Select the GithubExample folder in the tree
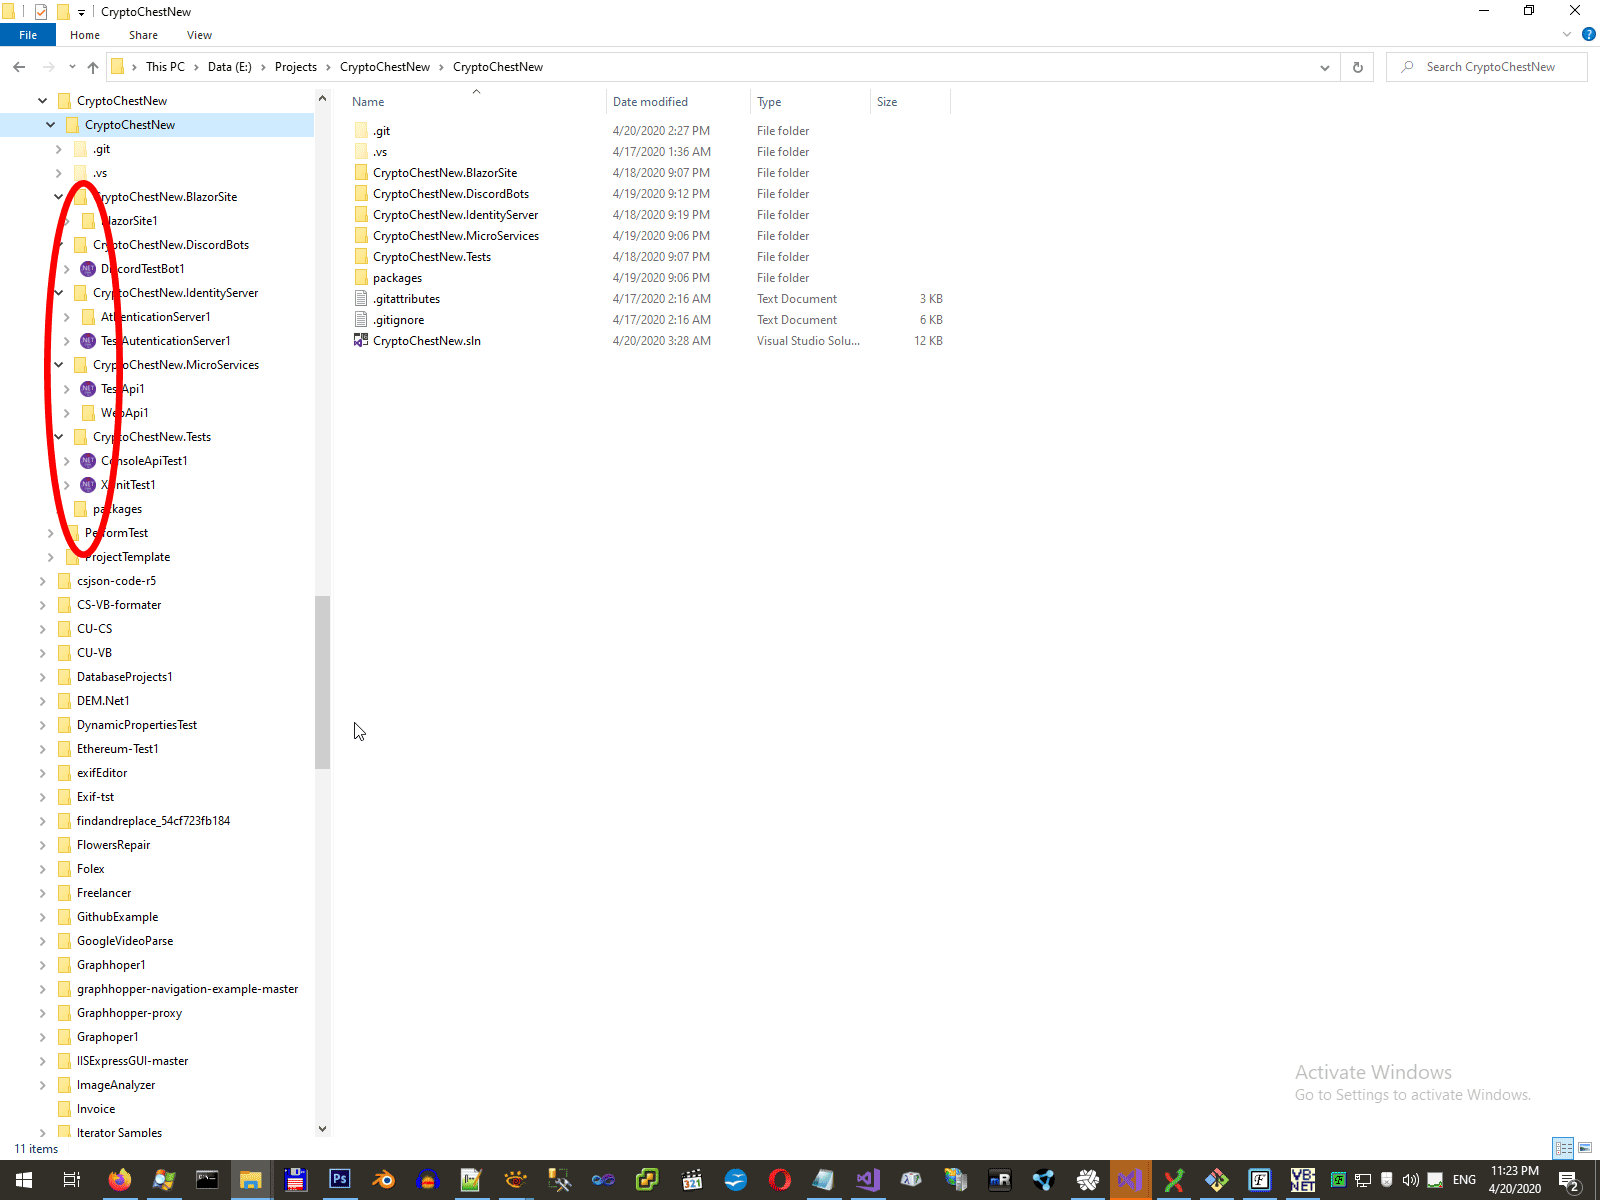Screen dimensions: 1600x1200 tap(117, 917)
